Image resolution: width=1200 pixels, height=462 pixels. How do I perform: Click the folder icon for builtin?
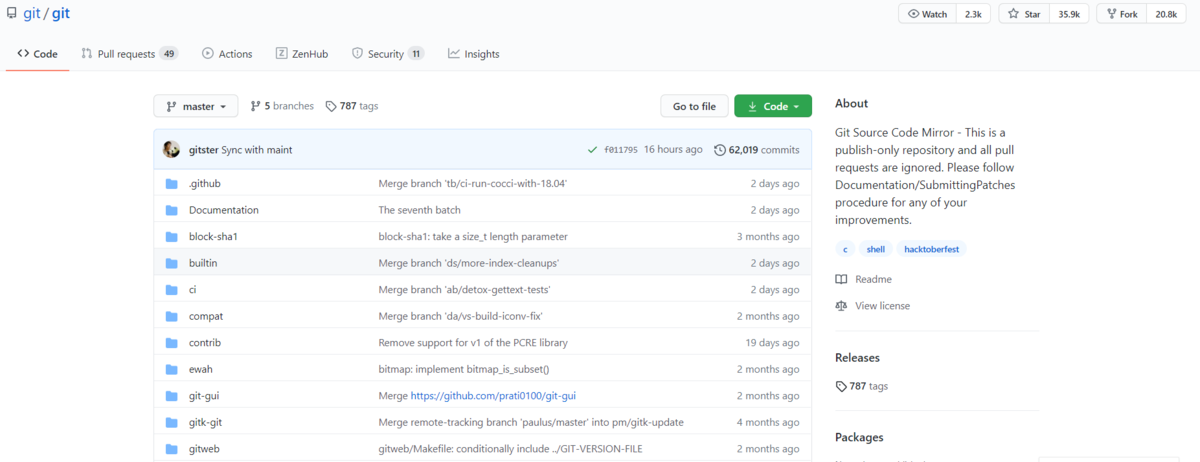pos(171,263)
